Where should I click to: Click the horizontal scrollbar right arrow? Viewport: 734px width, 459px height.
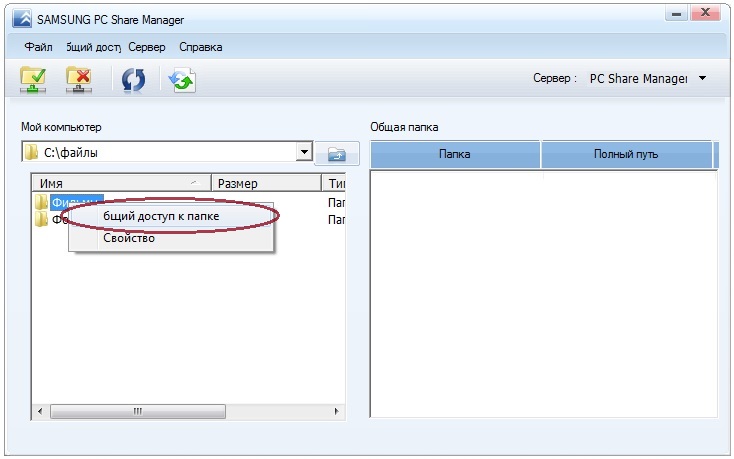coord(336,411)
